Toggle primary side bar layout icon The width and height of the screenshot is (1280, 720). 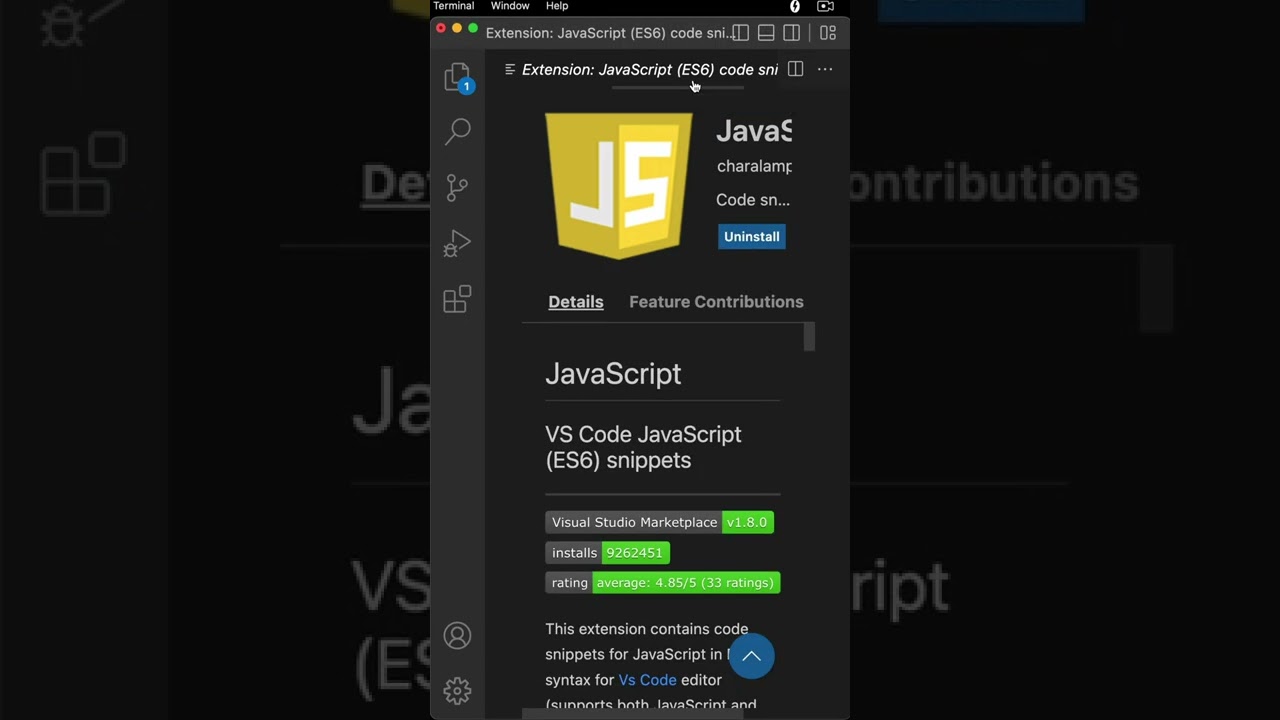740,33
